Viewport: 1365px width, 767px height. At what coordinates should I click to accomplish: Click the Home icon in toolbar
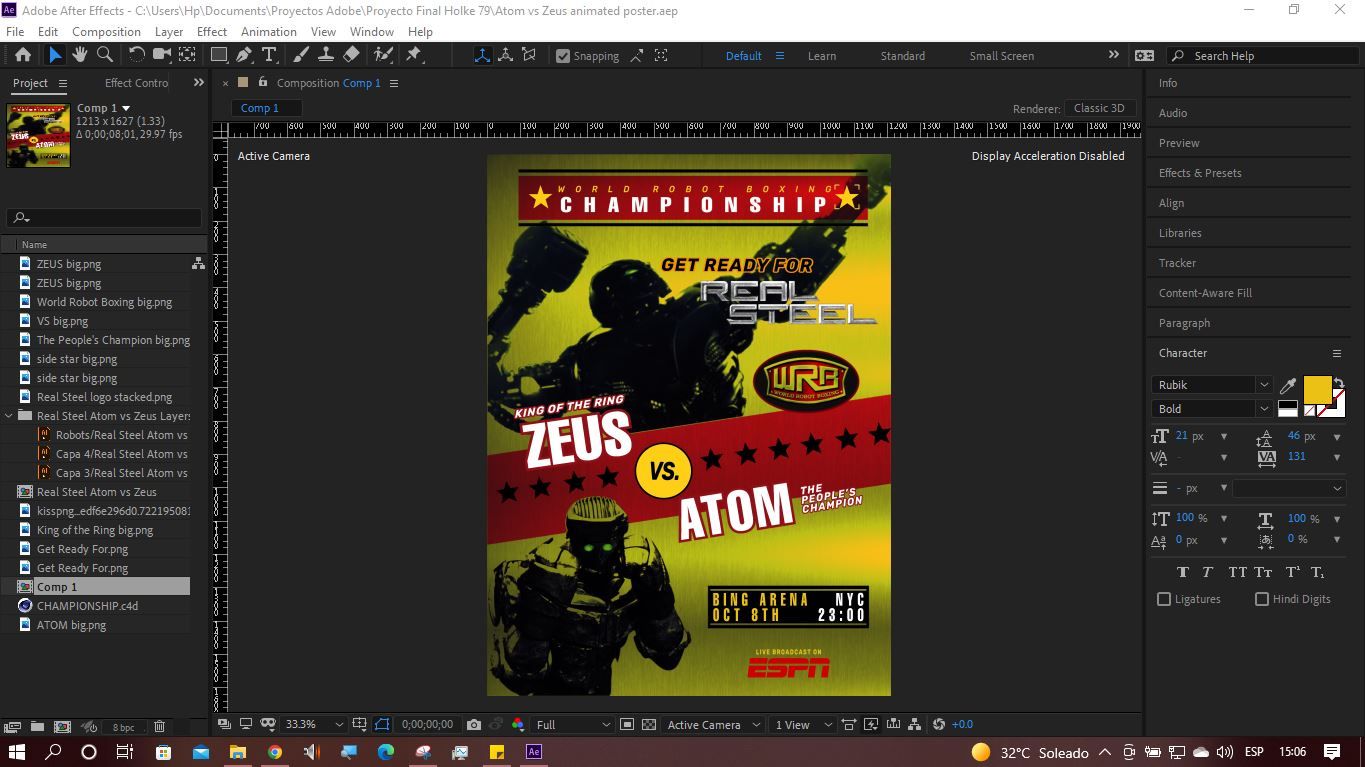[23, 56]
